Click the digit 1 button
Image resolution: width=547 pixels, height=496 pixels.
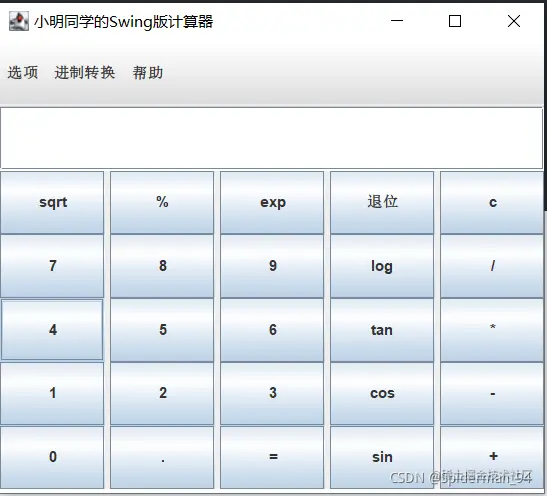(52, 393)
